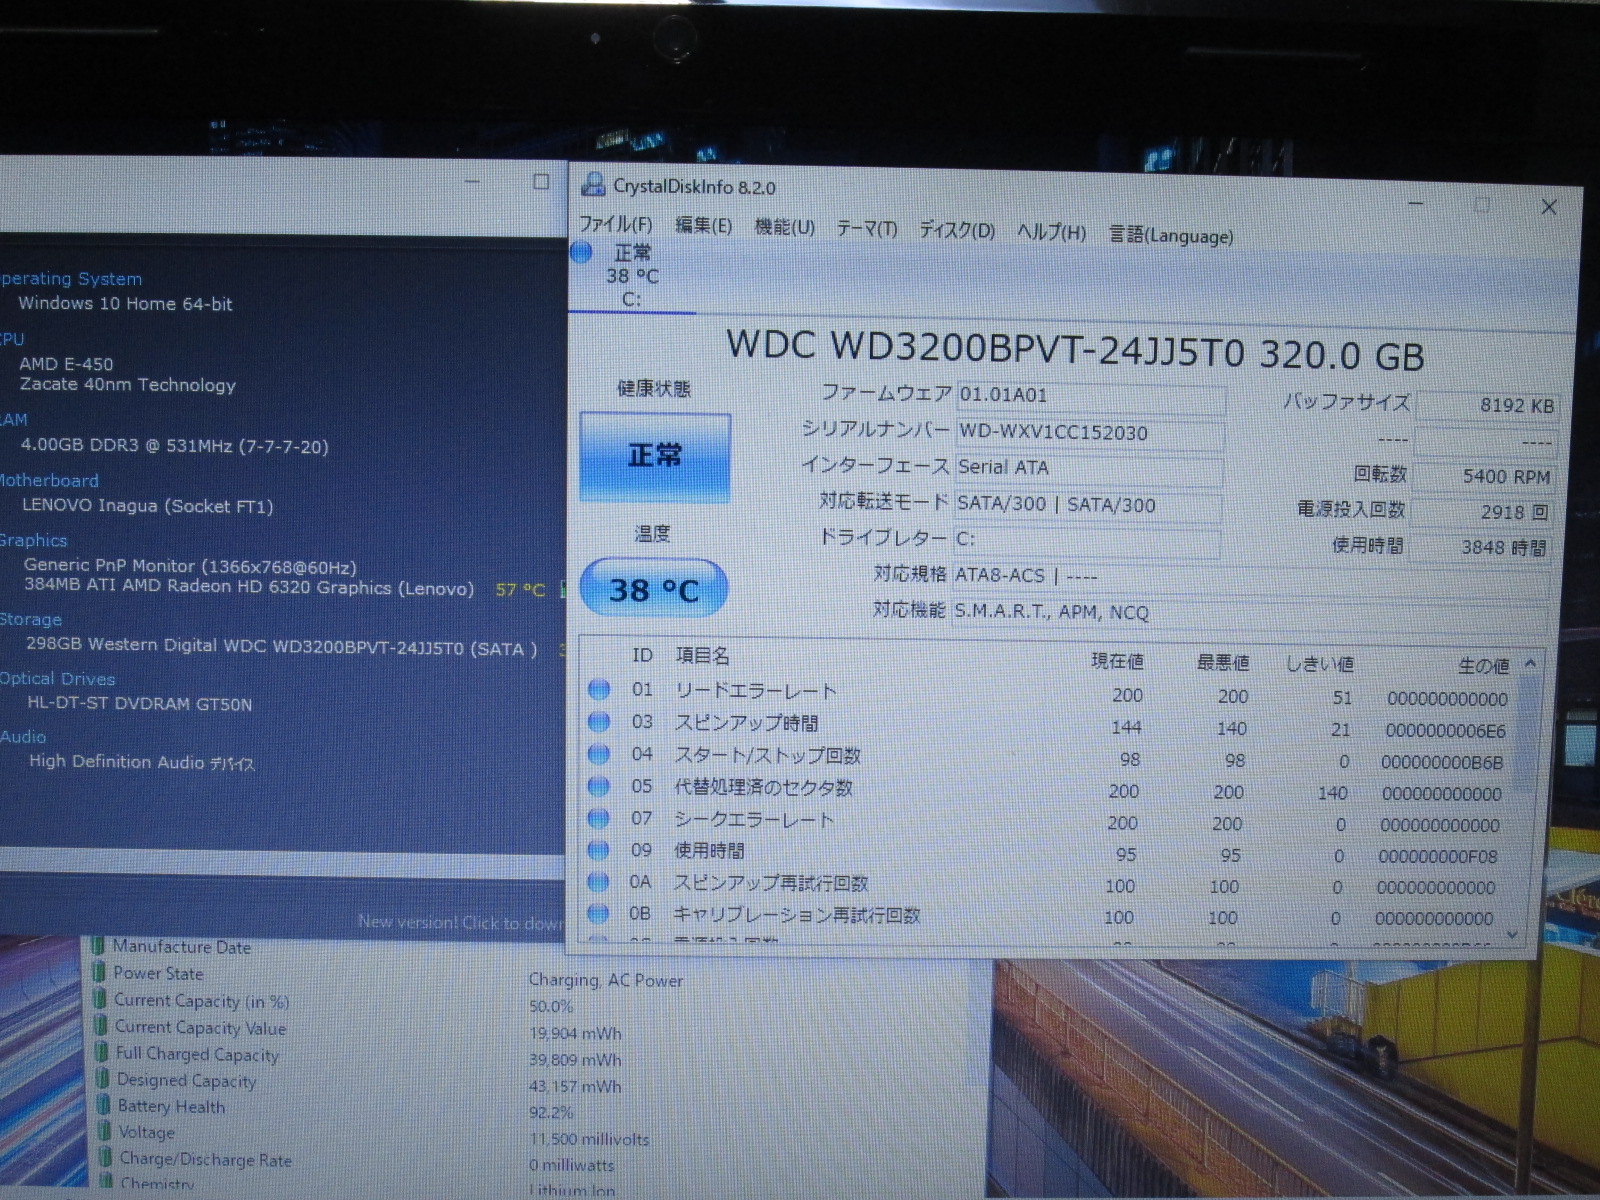Click status icon for キャリブレーション再試行回数 row
1600x1200 pixels.
click(598, 913)
